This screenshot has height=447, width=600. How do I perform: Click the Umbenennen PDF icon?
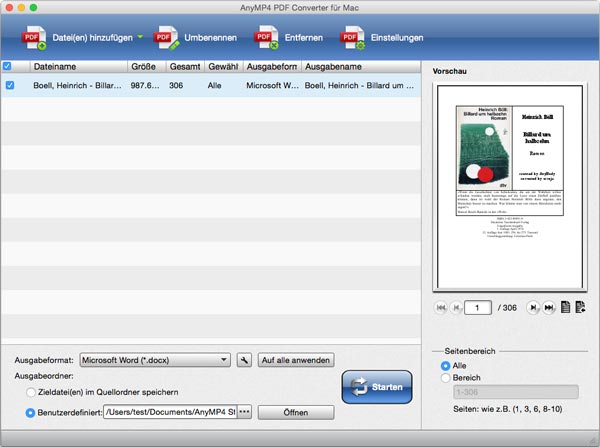tap(166, 38)
